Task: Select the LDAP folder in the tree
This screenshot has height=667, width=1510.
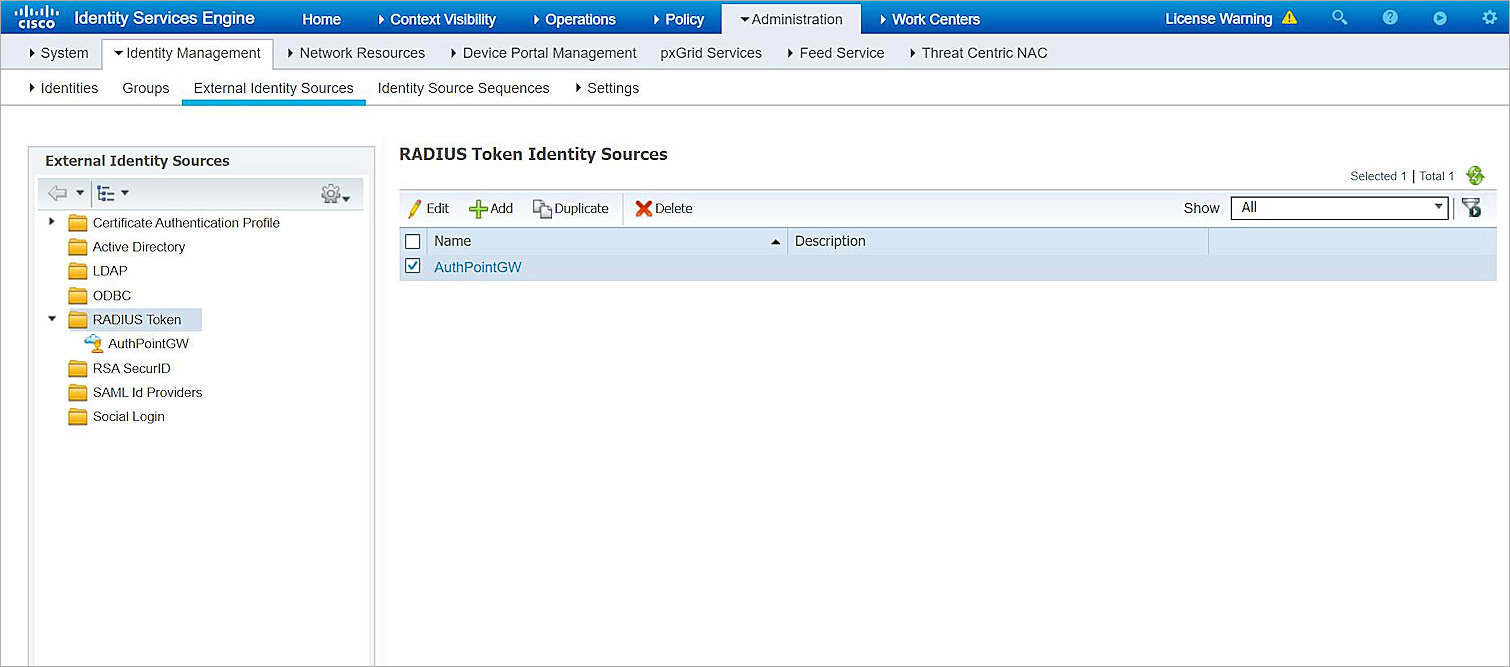Action: pos(108,270)
